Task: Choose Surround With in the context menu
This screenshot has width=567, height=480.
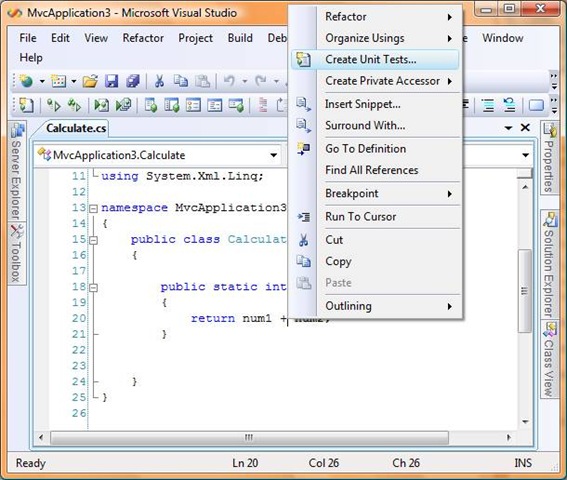Action: 375,126
